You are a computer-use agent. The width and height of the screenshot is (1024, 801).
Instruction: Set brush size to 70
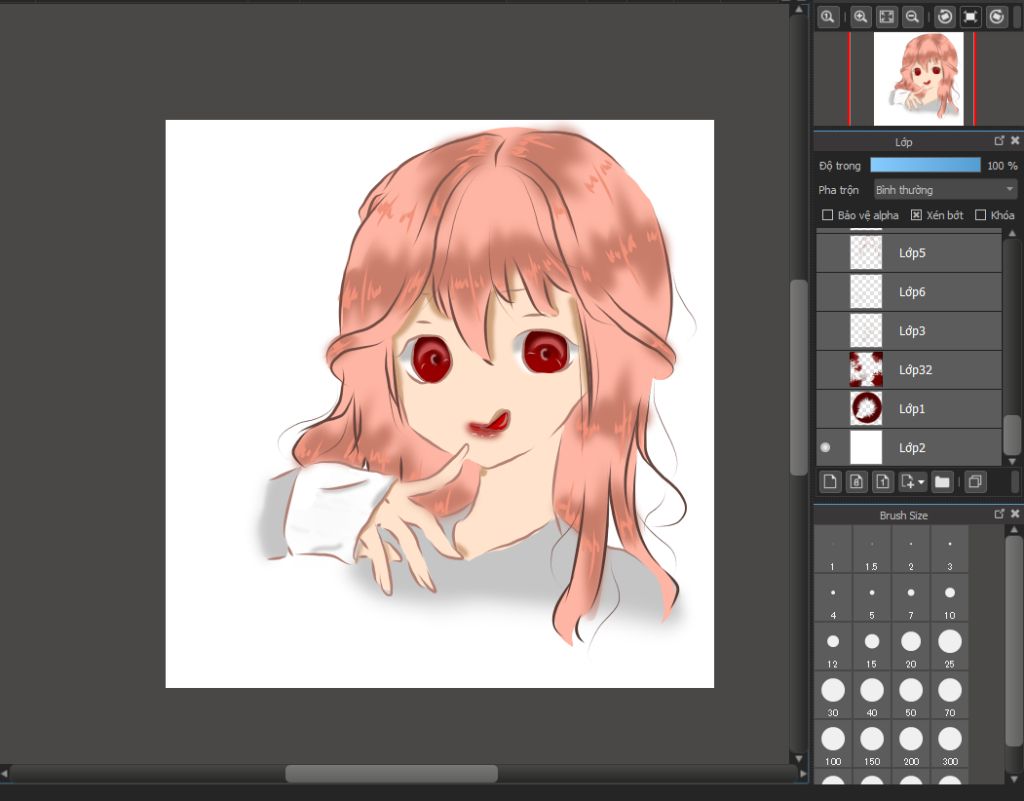click(950, 697)
